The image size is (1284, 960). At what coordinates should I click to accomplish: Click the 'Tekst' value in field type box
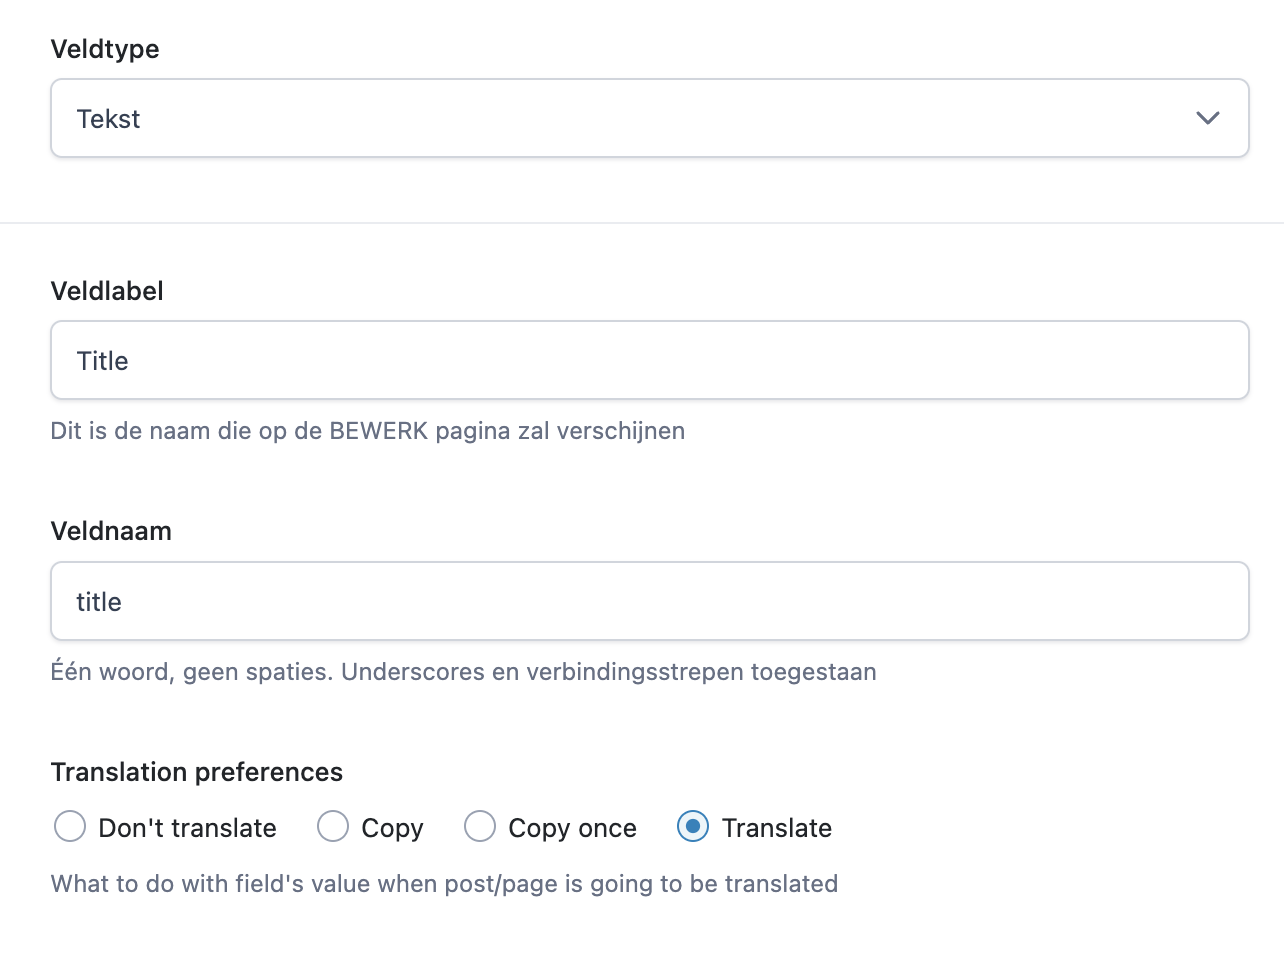coord(108,119)
